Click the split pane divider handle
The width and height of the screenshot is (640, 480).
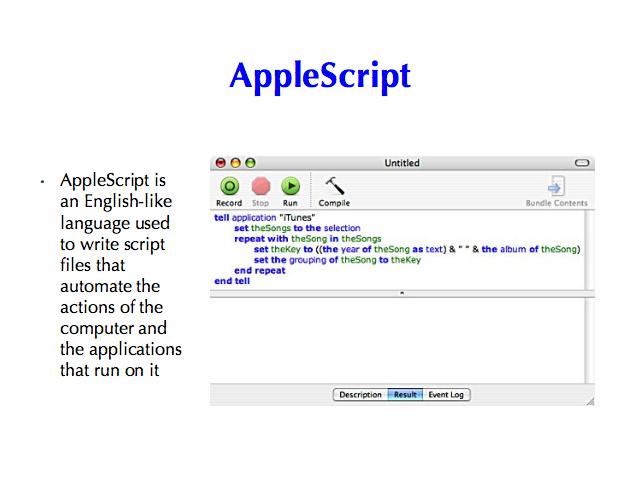tap(402, 293)
